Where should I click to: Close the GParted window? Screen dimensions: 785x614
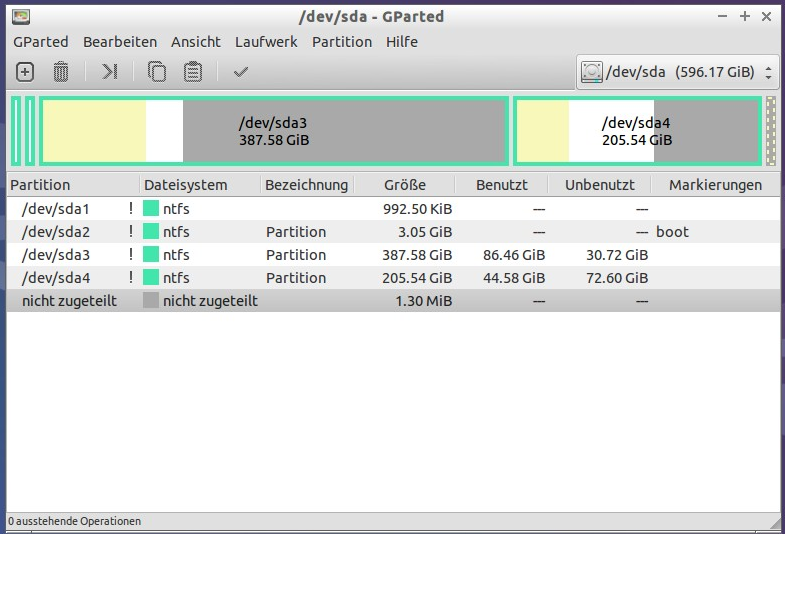point(766,17)
